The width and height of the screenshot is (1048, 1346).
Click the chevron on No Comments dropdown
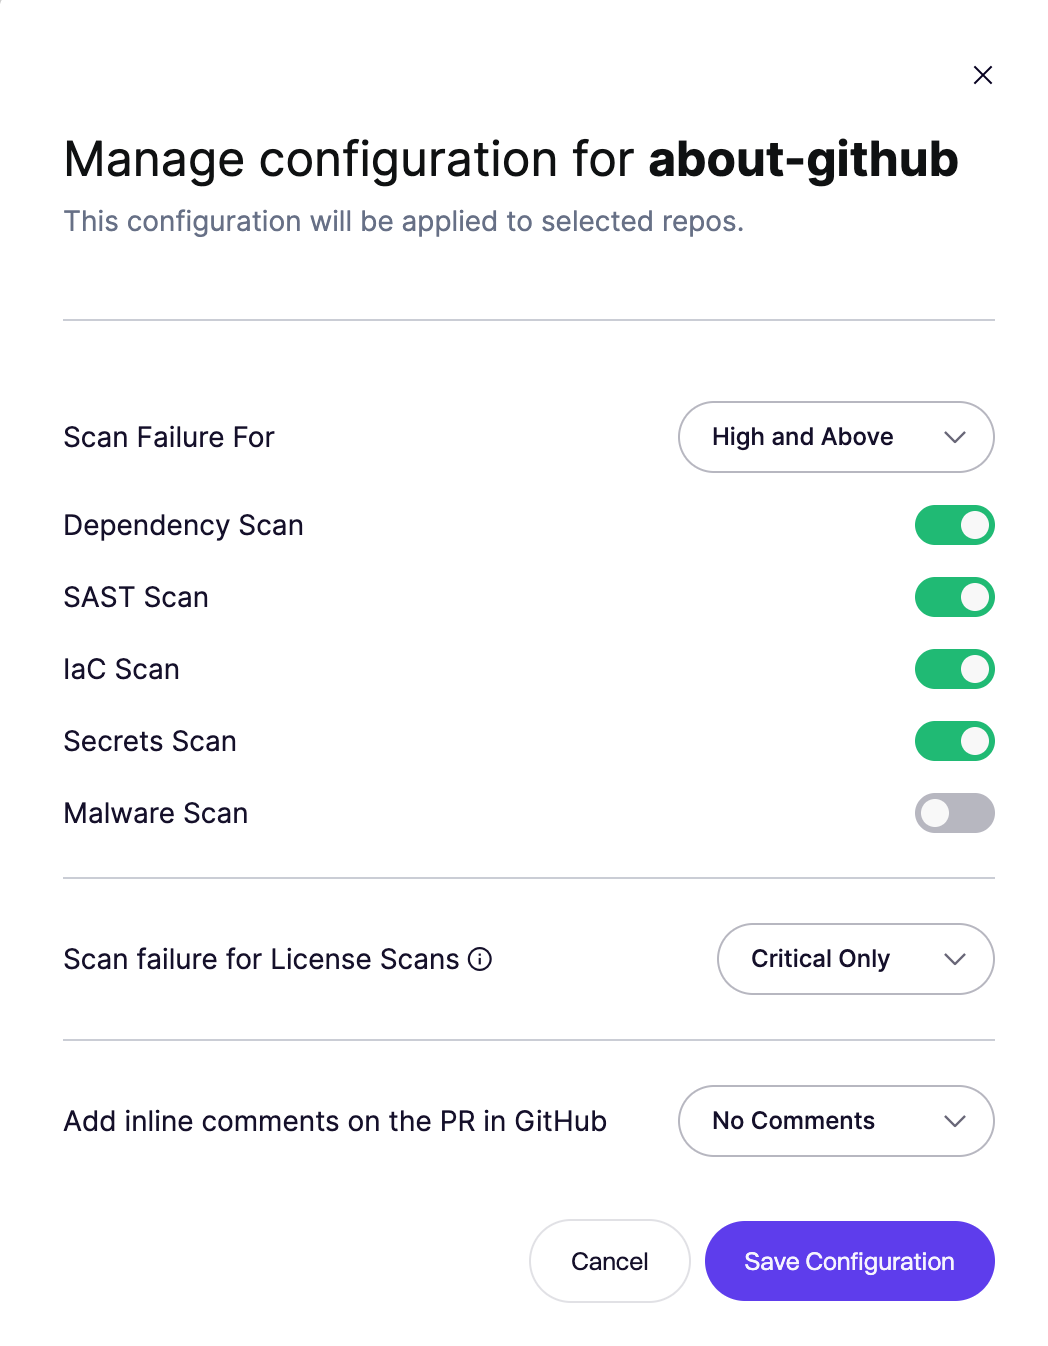tap(953, 1121)
